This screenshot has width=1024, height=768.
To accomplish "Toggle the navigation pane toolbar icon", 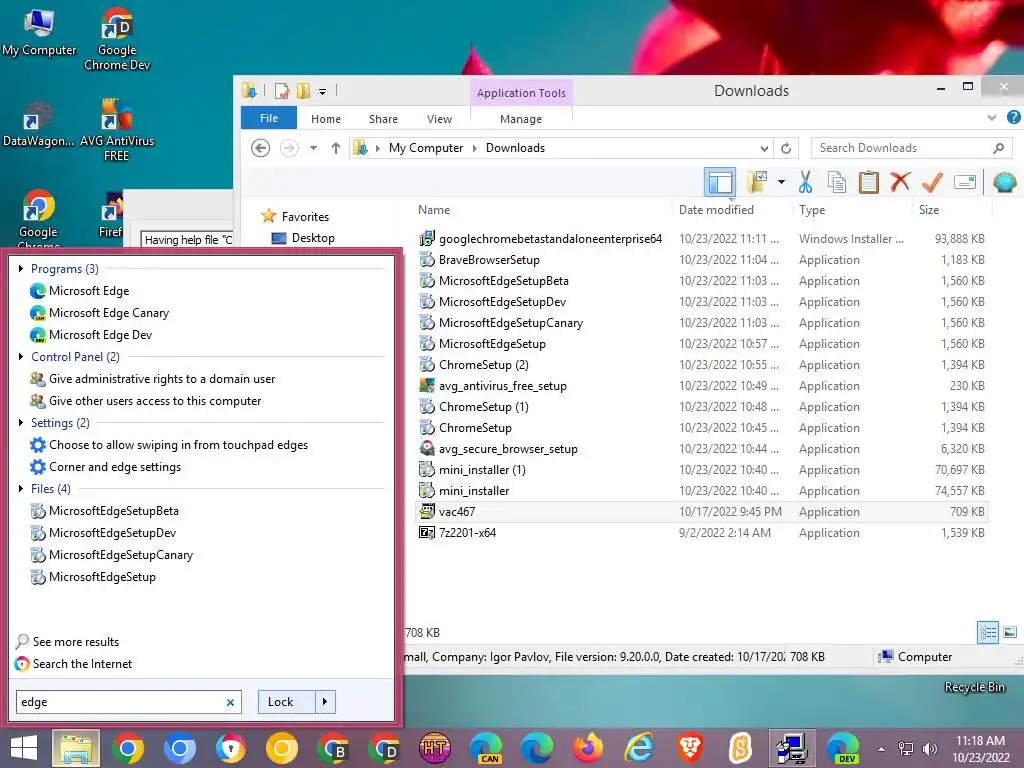I will 720,182.
